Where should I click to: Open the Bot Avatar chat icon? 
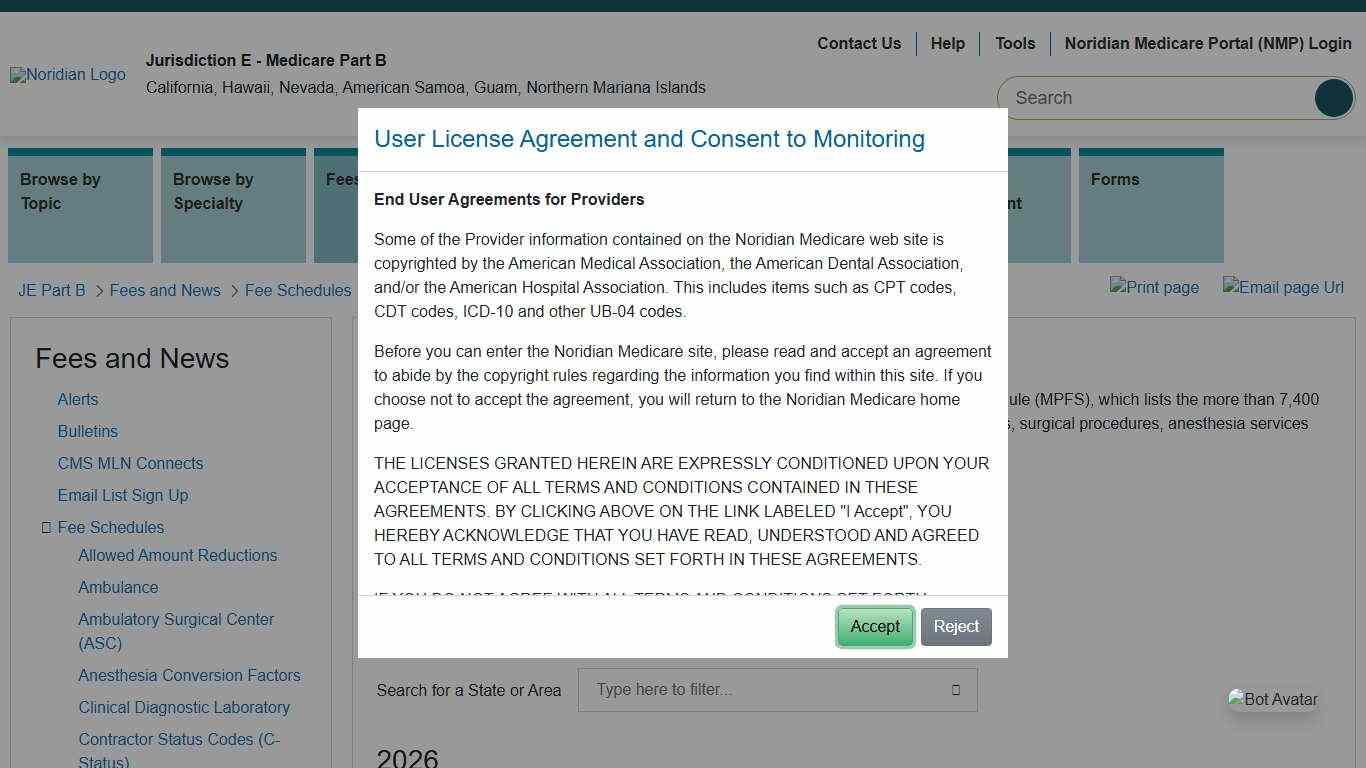pos(1273,699)
